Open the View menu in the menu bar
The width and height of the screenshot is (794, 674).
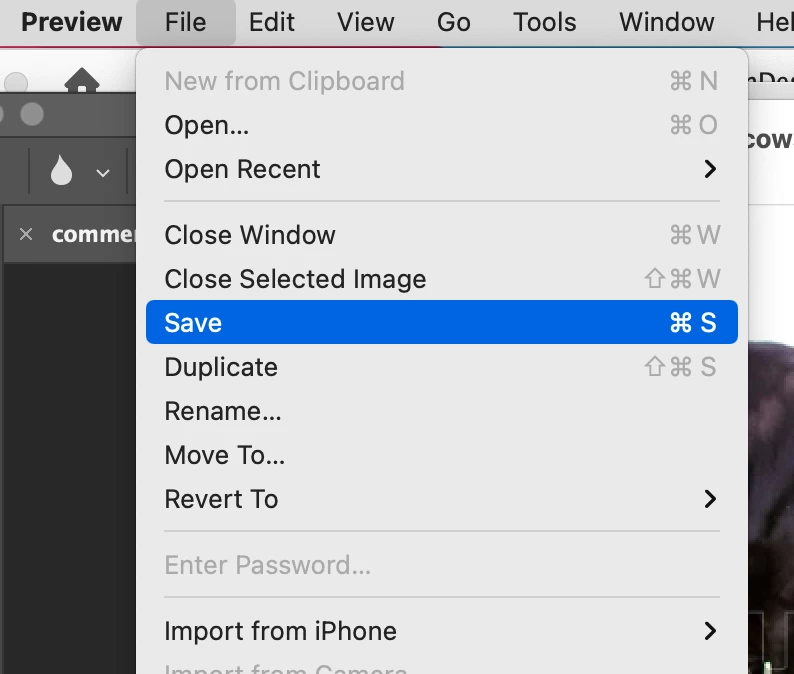pos(365,22)
